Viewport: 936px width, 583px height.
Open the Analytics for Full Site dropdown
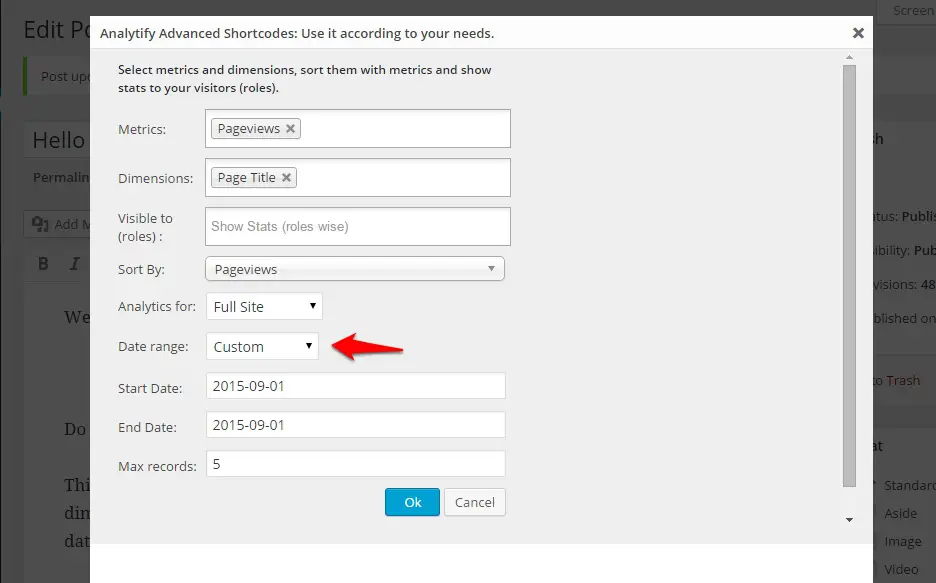[x=264, y=306]
